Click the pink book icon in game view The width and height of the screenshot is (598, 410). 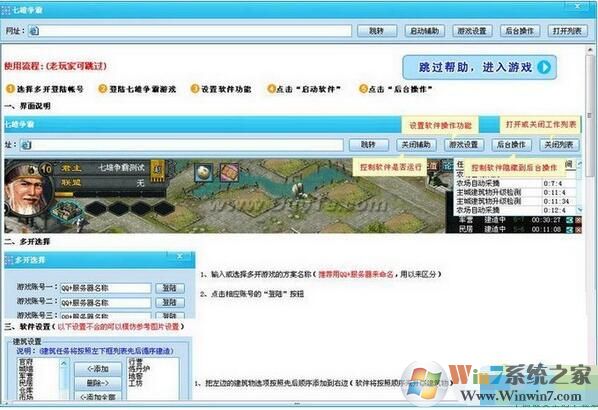(229, 172)
